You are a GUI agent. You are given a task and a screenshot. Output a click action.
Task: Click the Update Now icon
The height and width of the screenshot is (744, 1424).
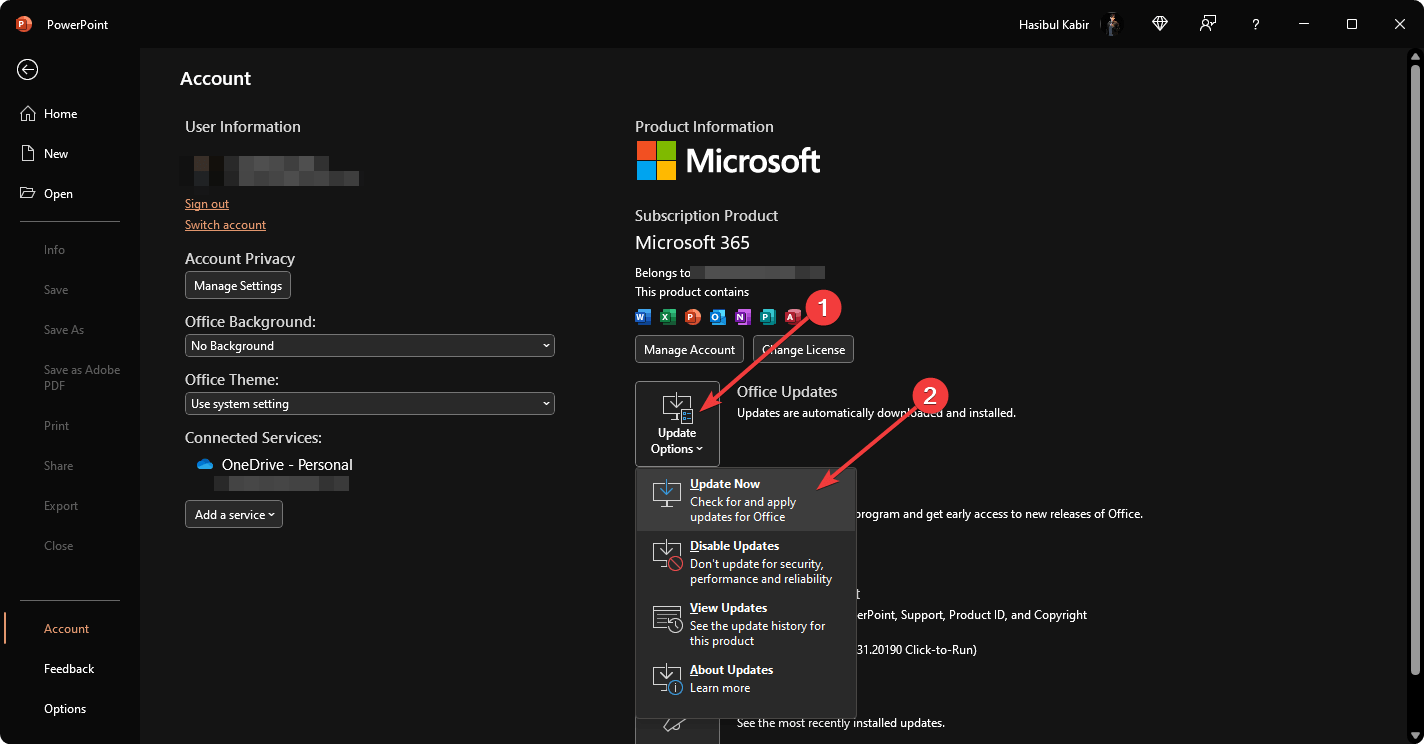tap(667, 493)
